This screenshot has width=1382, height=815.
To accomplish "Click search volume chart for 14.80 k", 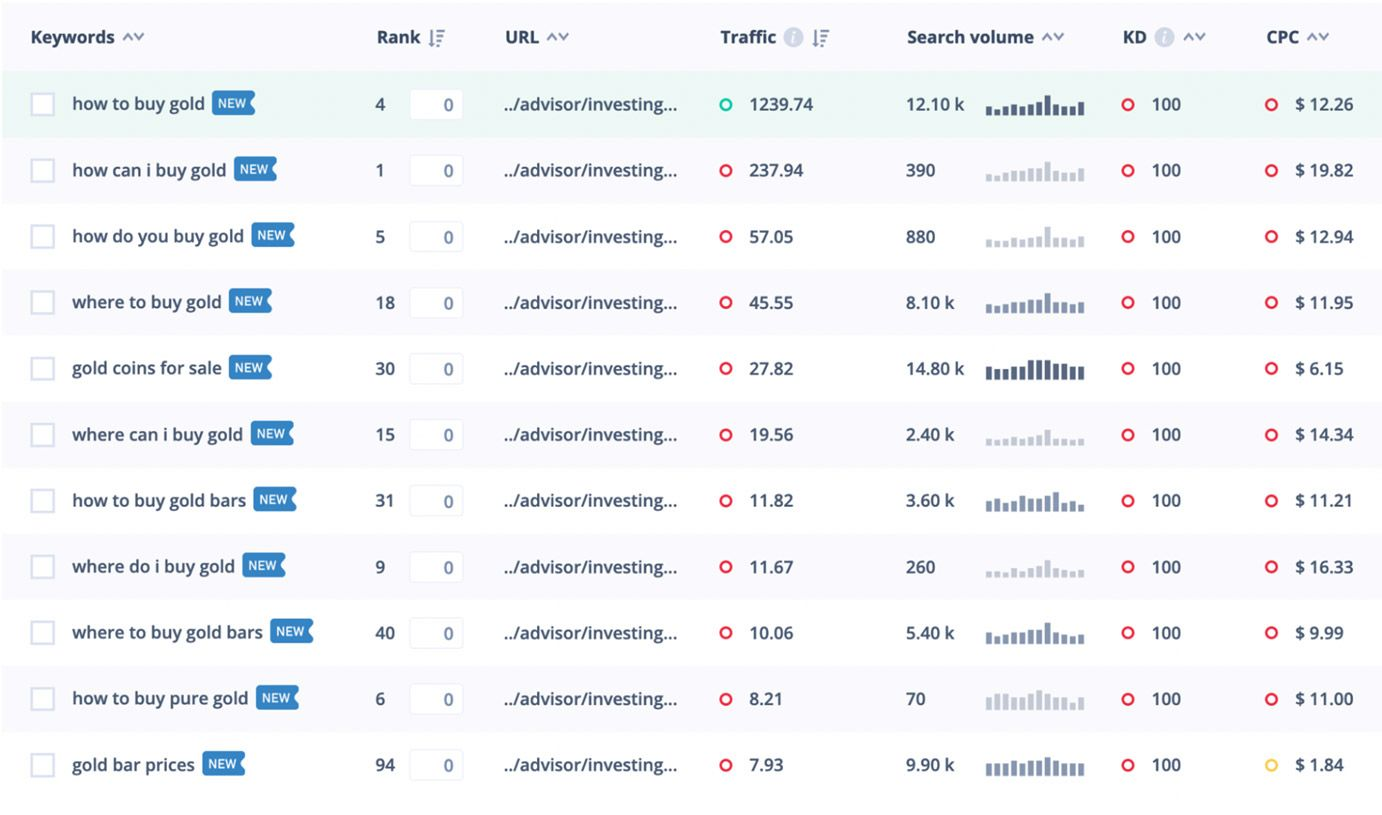I will [1035, 369].
